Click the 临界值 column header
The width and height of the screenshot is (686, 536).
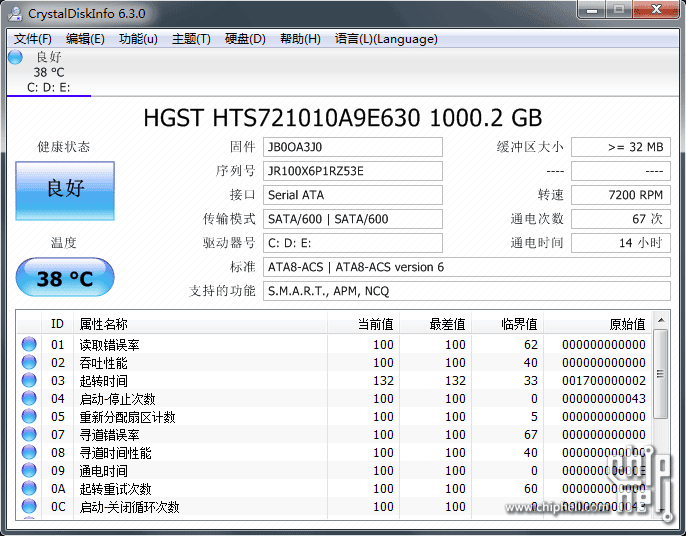[508, 324]
